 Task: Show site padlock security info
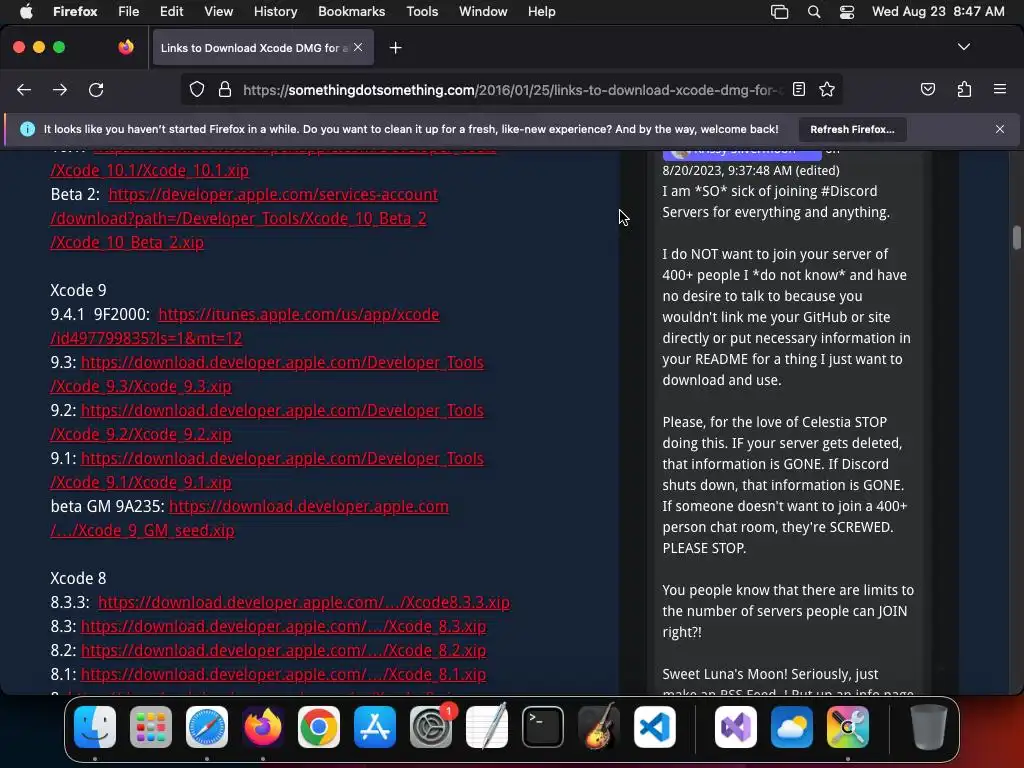(x=225, y=89)
